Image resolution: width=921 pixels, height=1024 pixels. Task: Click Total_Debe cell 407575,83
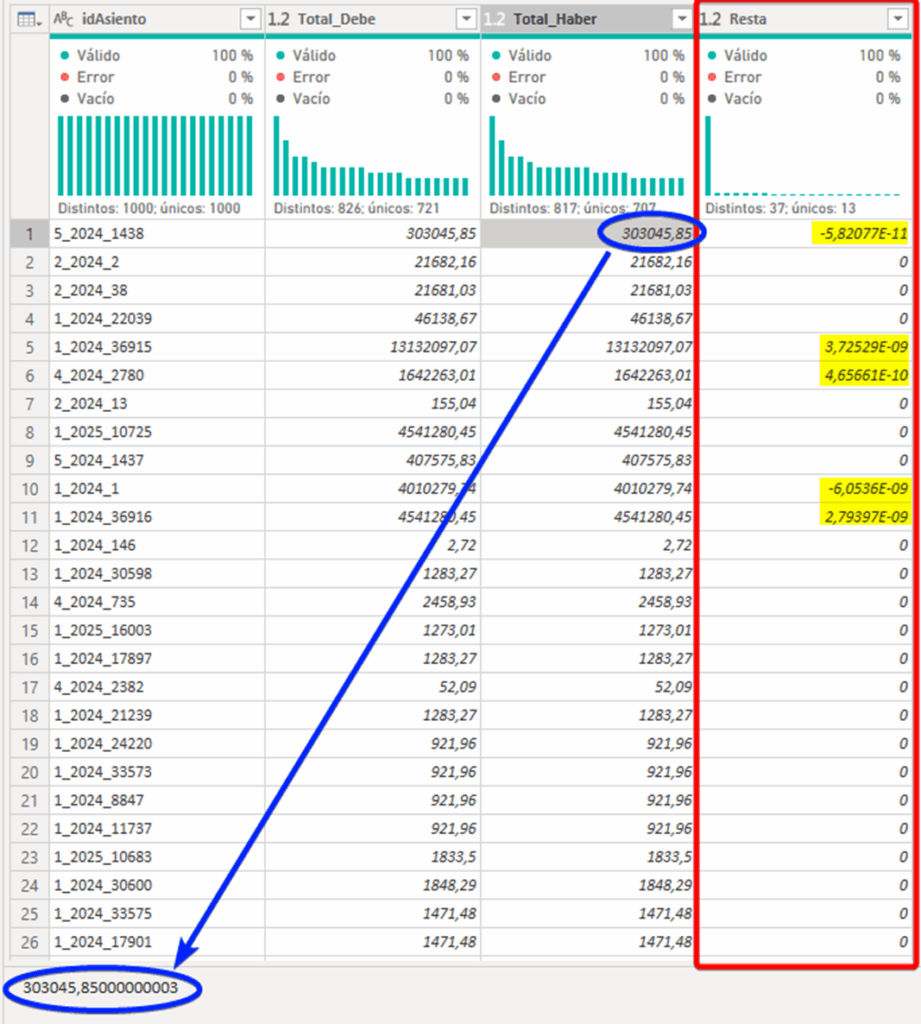click(x=372, y=460)
